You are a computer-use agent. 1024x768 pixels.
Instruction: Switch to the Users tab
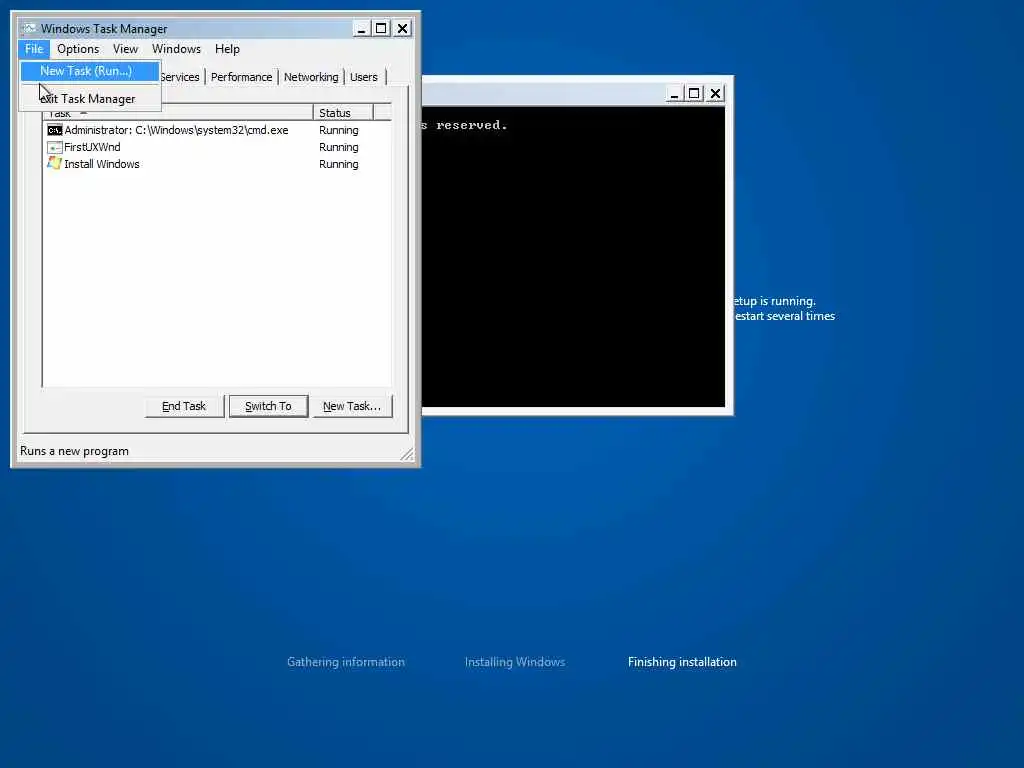point(364,77)
